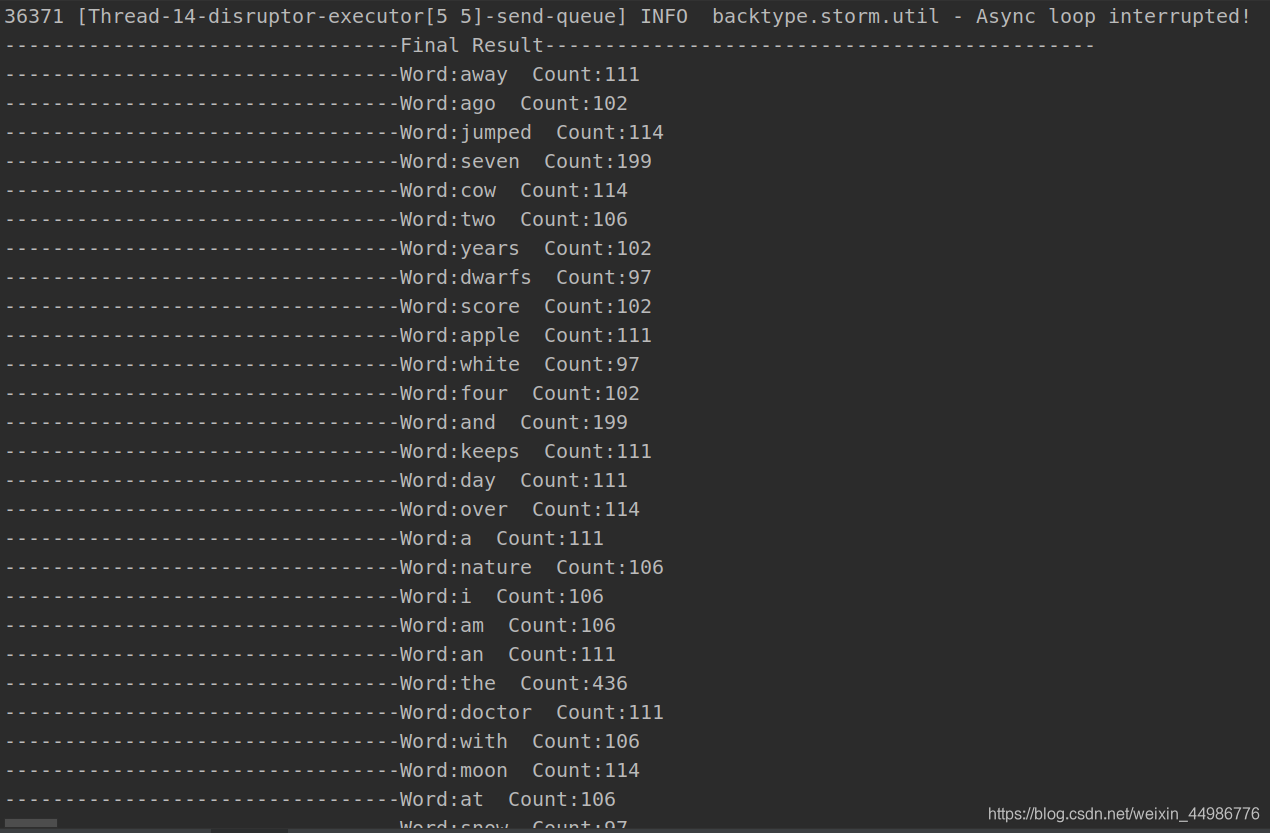Select the 'Final Result' header line
Viewport: 1270px width, 833px height.
coord(549,45)
